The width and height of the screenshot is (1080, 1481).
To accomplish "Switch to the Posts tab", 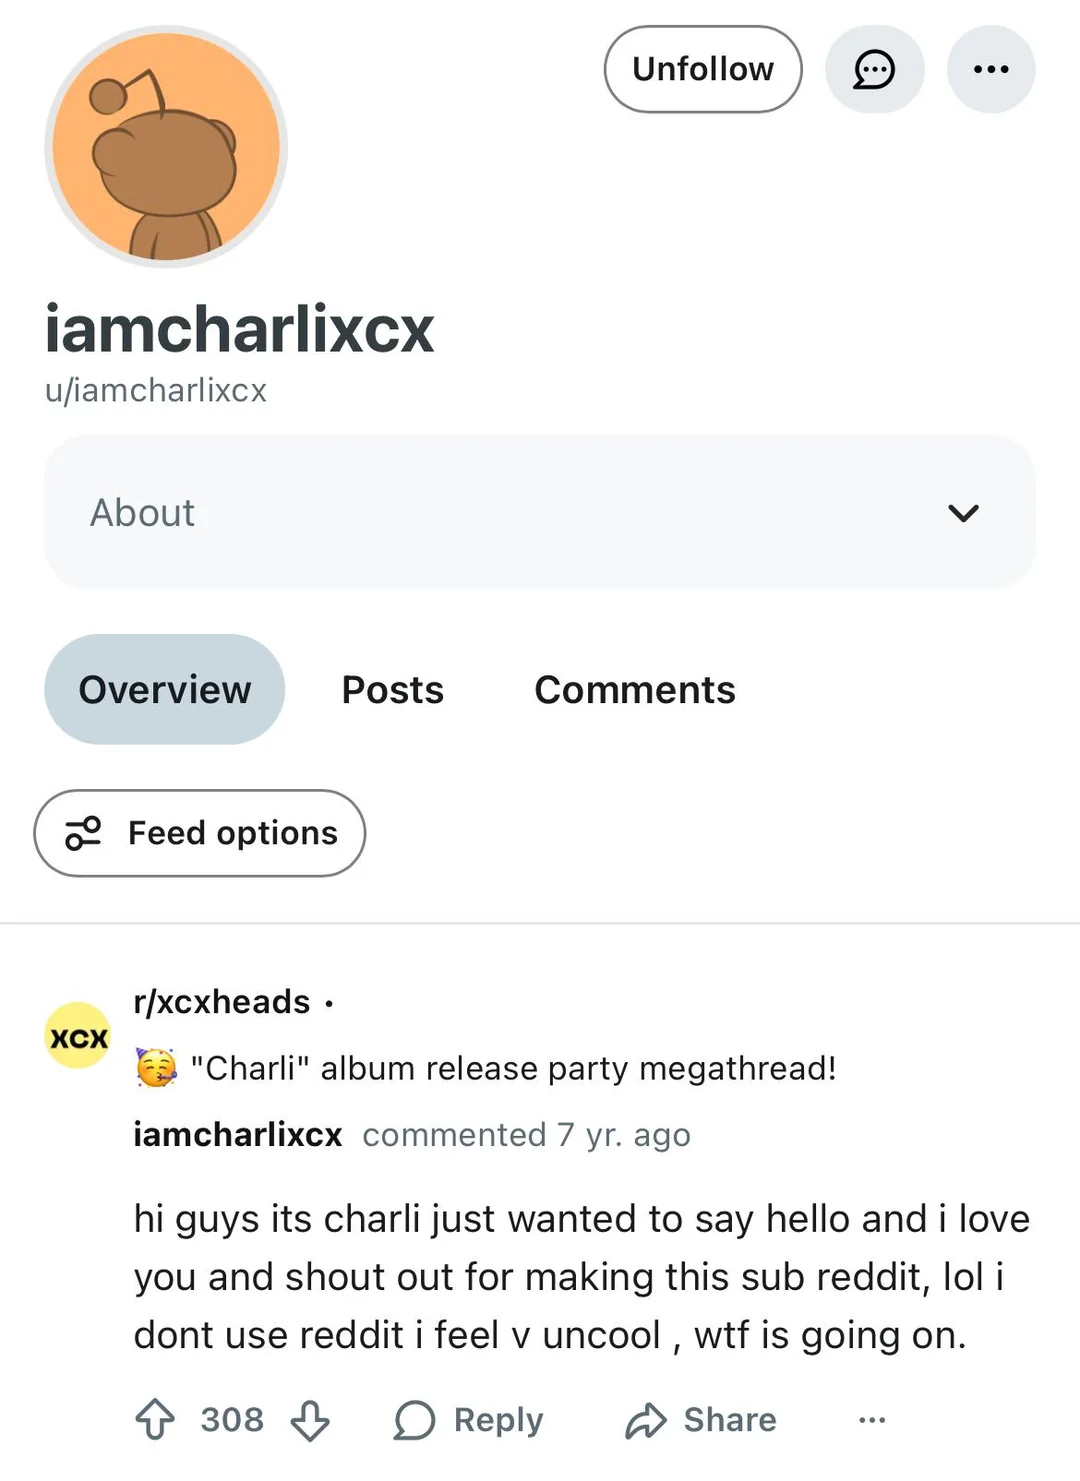I will pyautogui.click(x=392, y=690).
